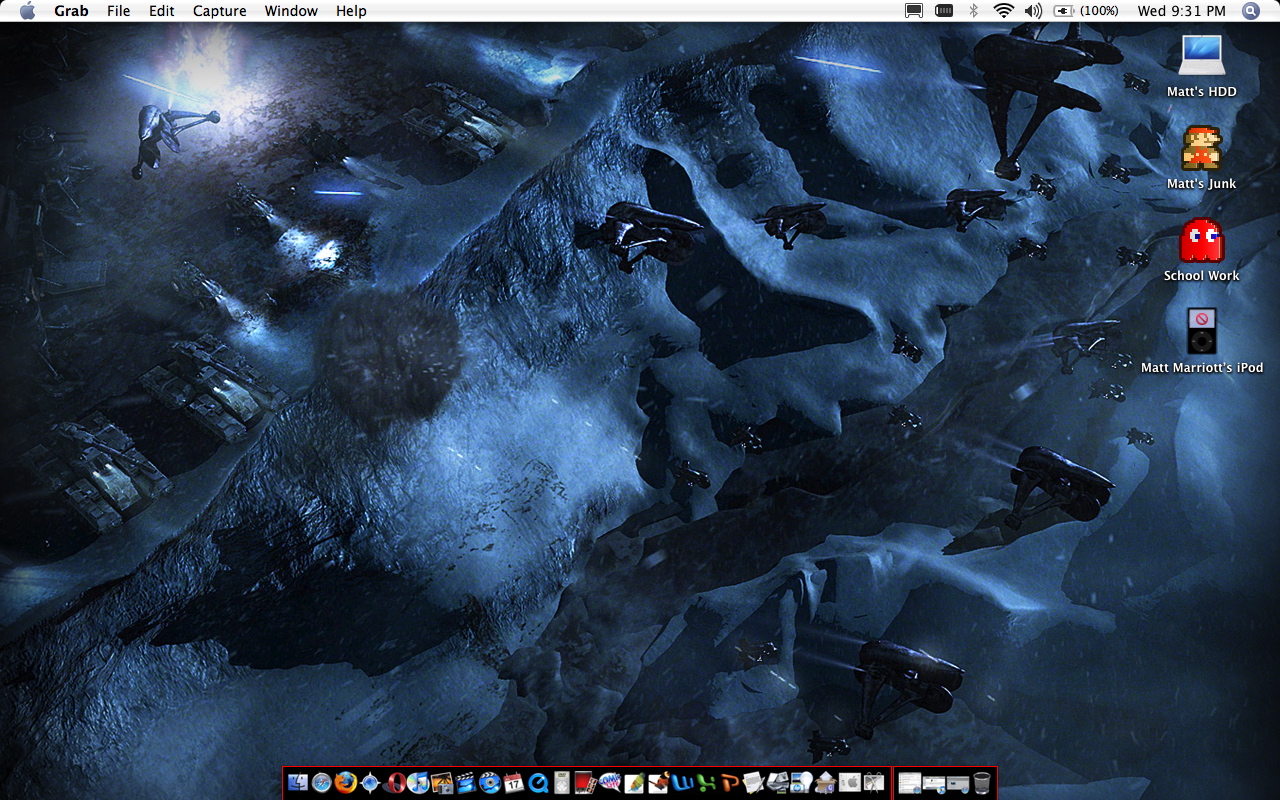Click the Bluetooth status icon
This screenshot has width=1280, height=800.
(973, 11)
